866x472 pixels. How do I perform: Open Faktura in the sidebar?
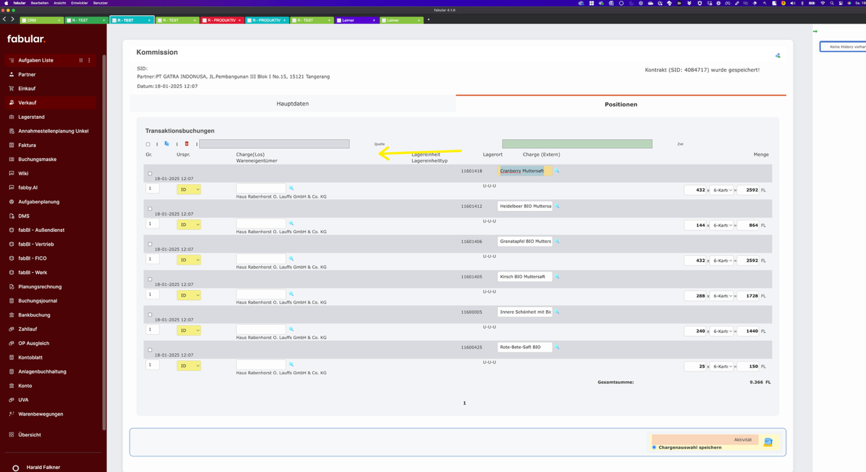(x=27, y=145)
